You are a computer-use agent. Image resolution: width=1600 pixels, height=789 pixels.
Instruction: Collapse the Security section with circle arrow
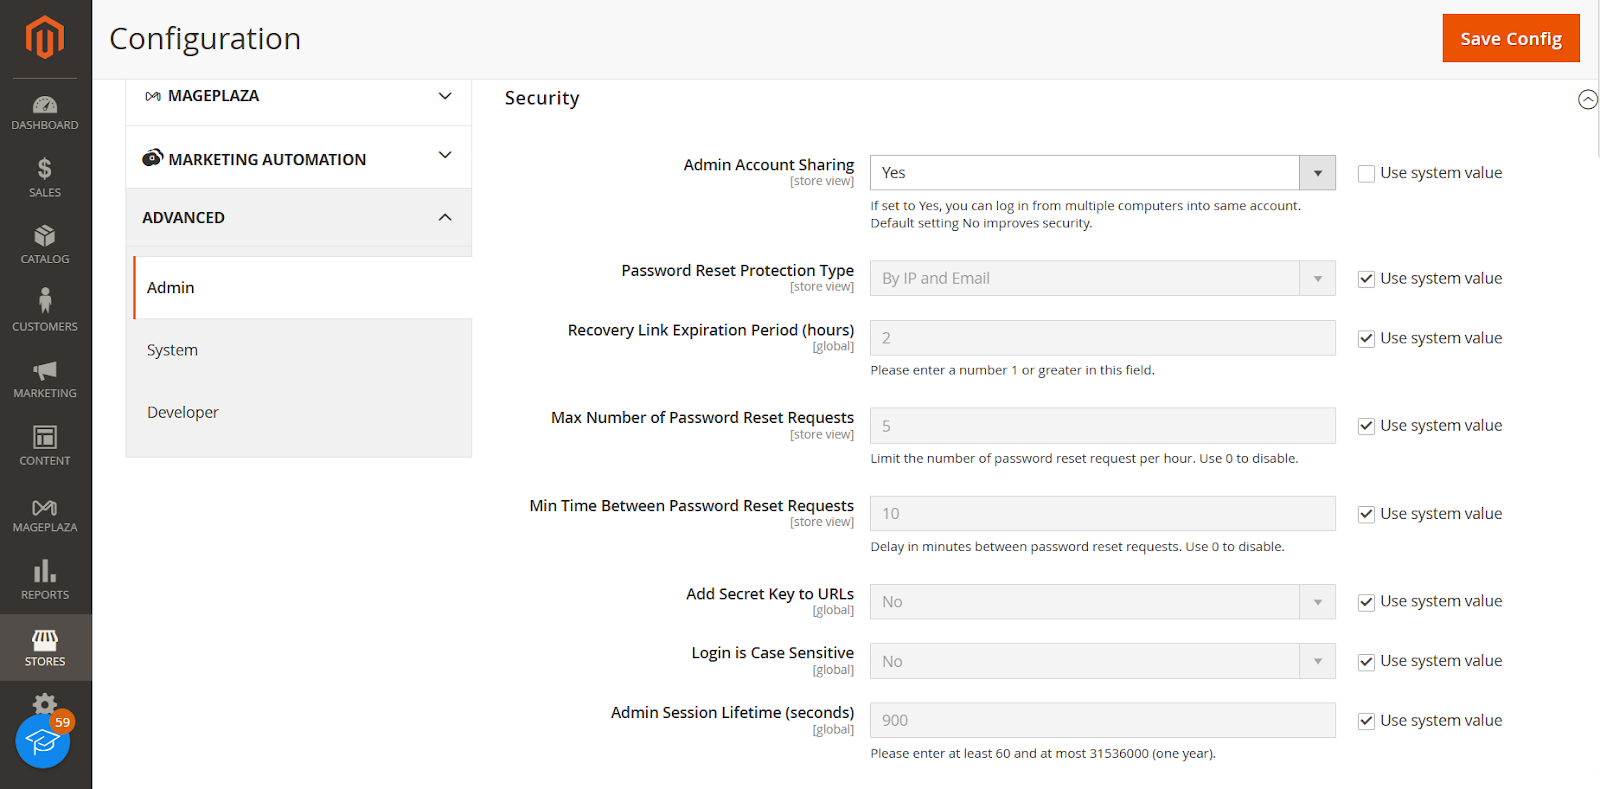pos(1587,99)
